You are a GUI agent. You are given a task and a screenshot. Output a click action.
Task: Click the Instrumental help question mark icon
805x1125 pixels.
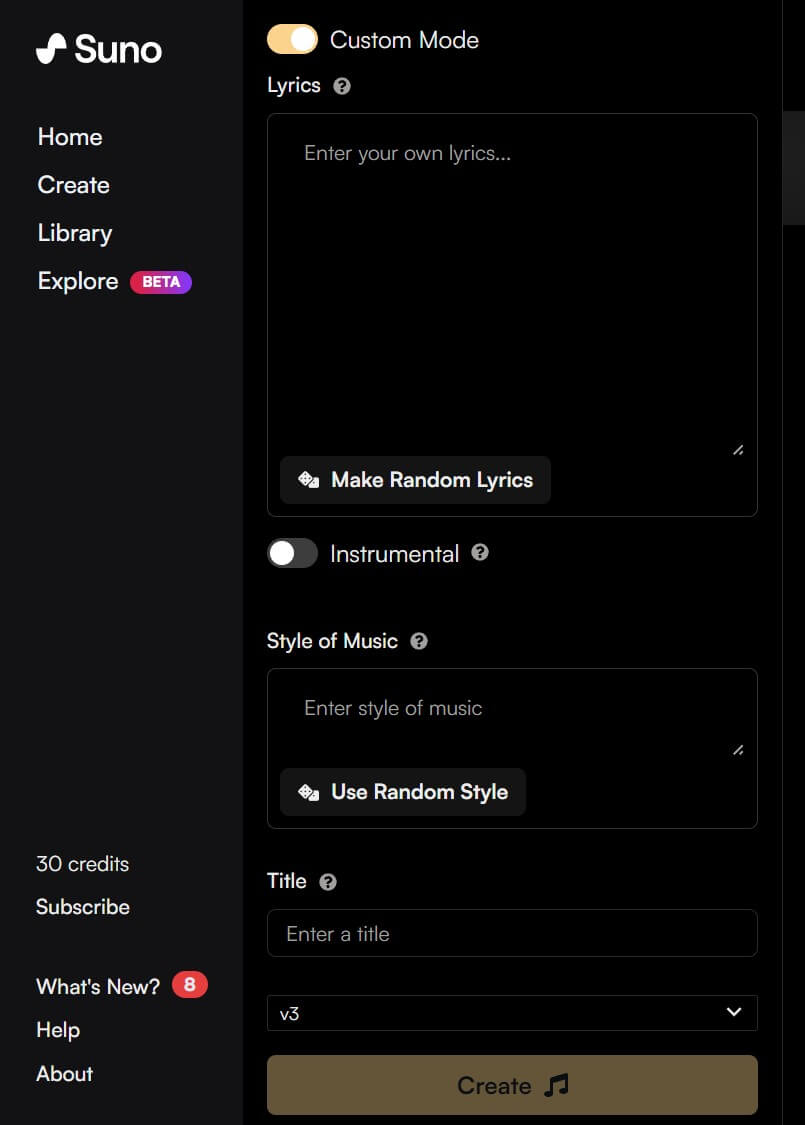pyautogui.click(x=480, y=552)
